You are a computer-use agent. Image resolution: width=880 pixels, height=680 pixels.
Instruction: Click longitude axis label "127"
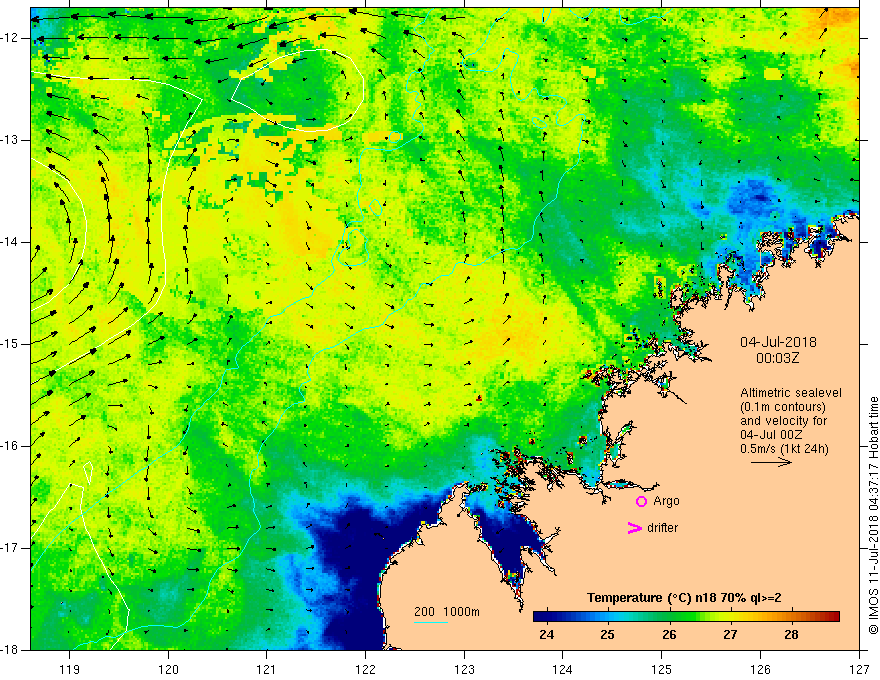pyautogui.click(x=859, y=669)
